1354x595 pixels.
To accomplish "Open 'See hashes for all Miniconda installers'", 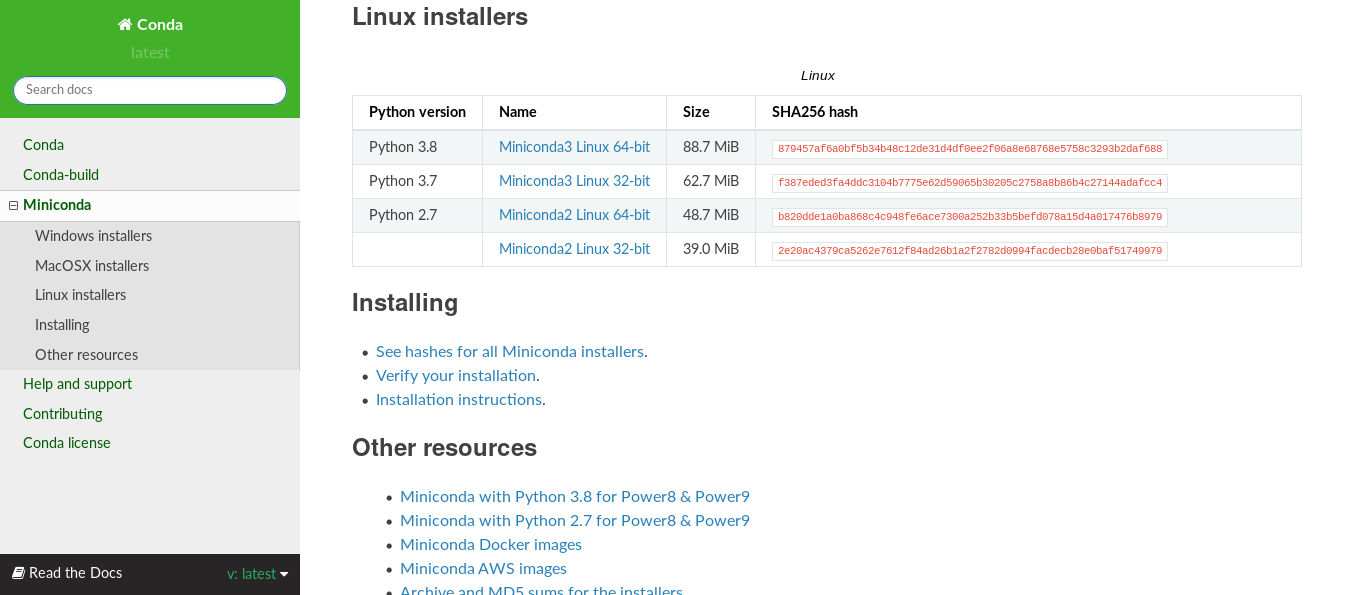I will 509,352.
